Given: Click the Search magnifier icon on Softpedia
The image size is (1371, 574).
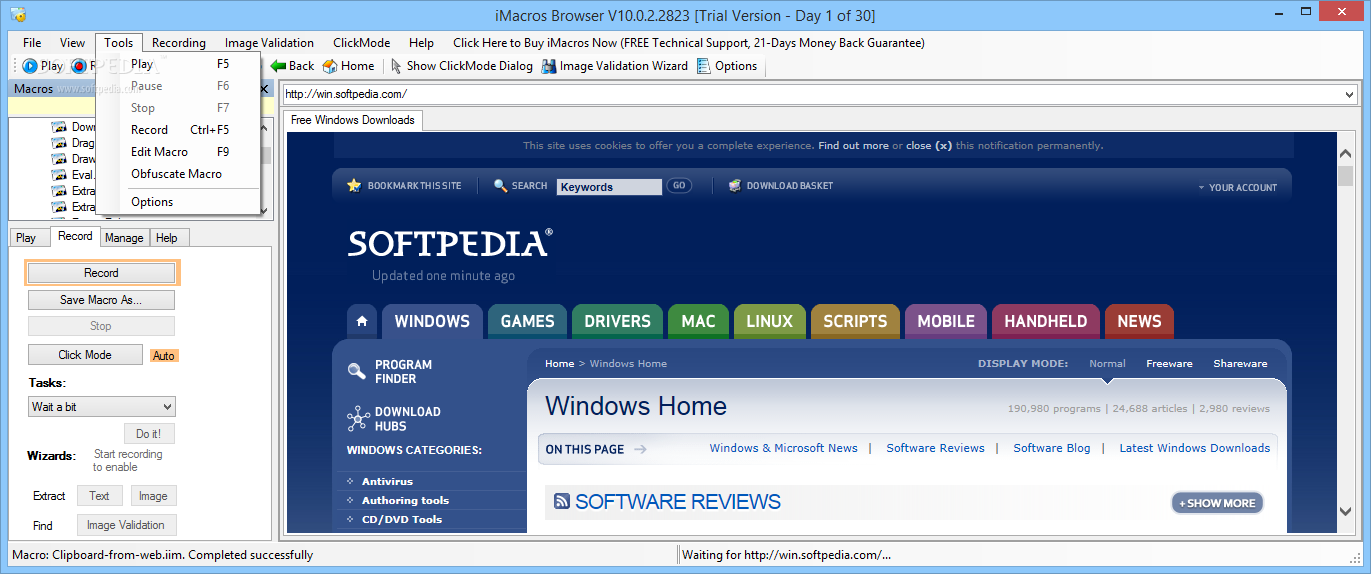Looking at the screenshot, I should 501,186.
